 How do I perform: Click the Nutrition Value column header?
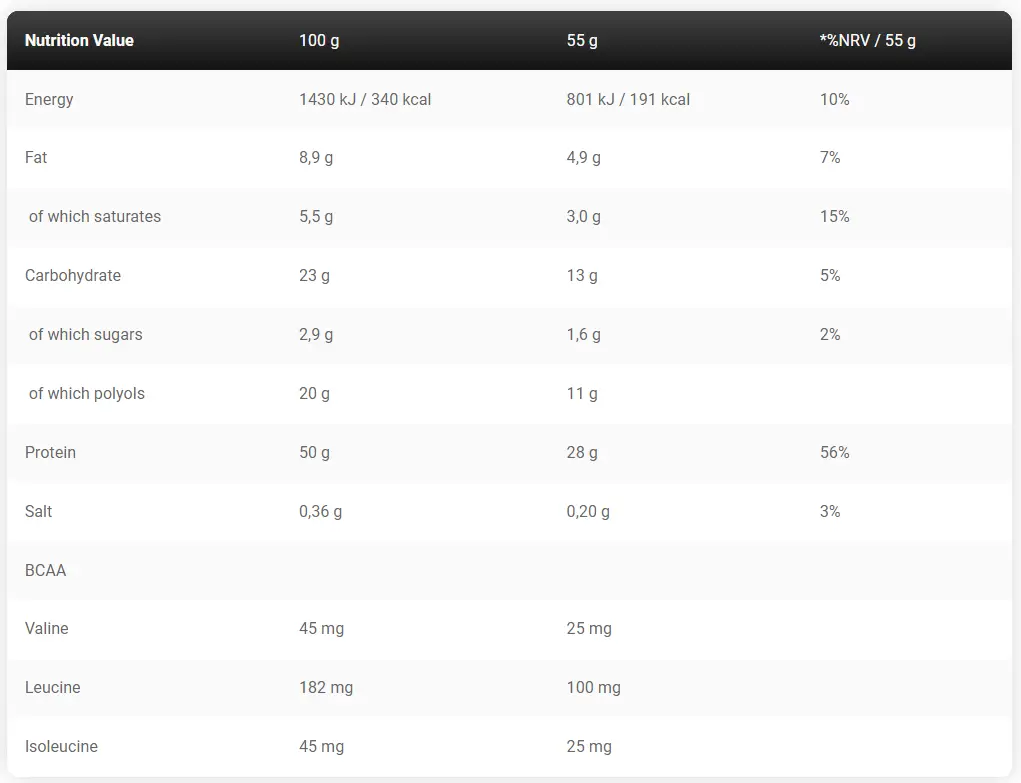[79, 40]
